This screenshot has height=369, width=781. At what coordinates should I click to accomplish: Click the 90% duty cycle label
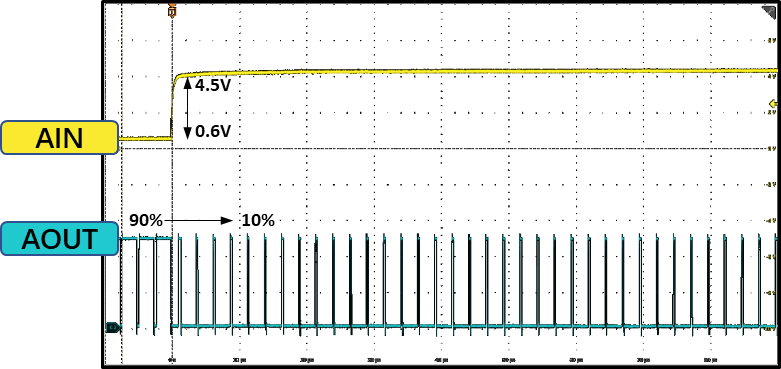tap(145, 220)
